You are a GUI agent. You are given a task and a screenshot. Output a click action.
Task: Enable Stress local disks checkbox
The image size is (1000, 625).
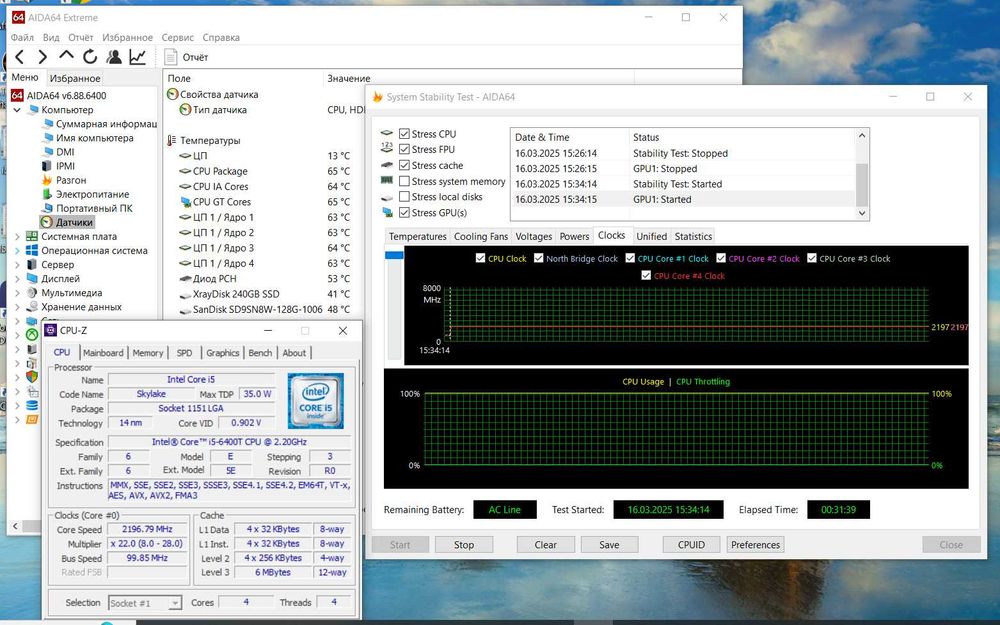point(404,197)
